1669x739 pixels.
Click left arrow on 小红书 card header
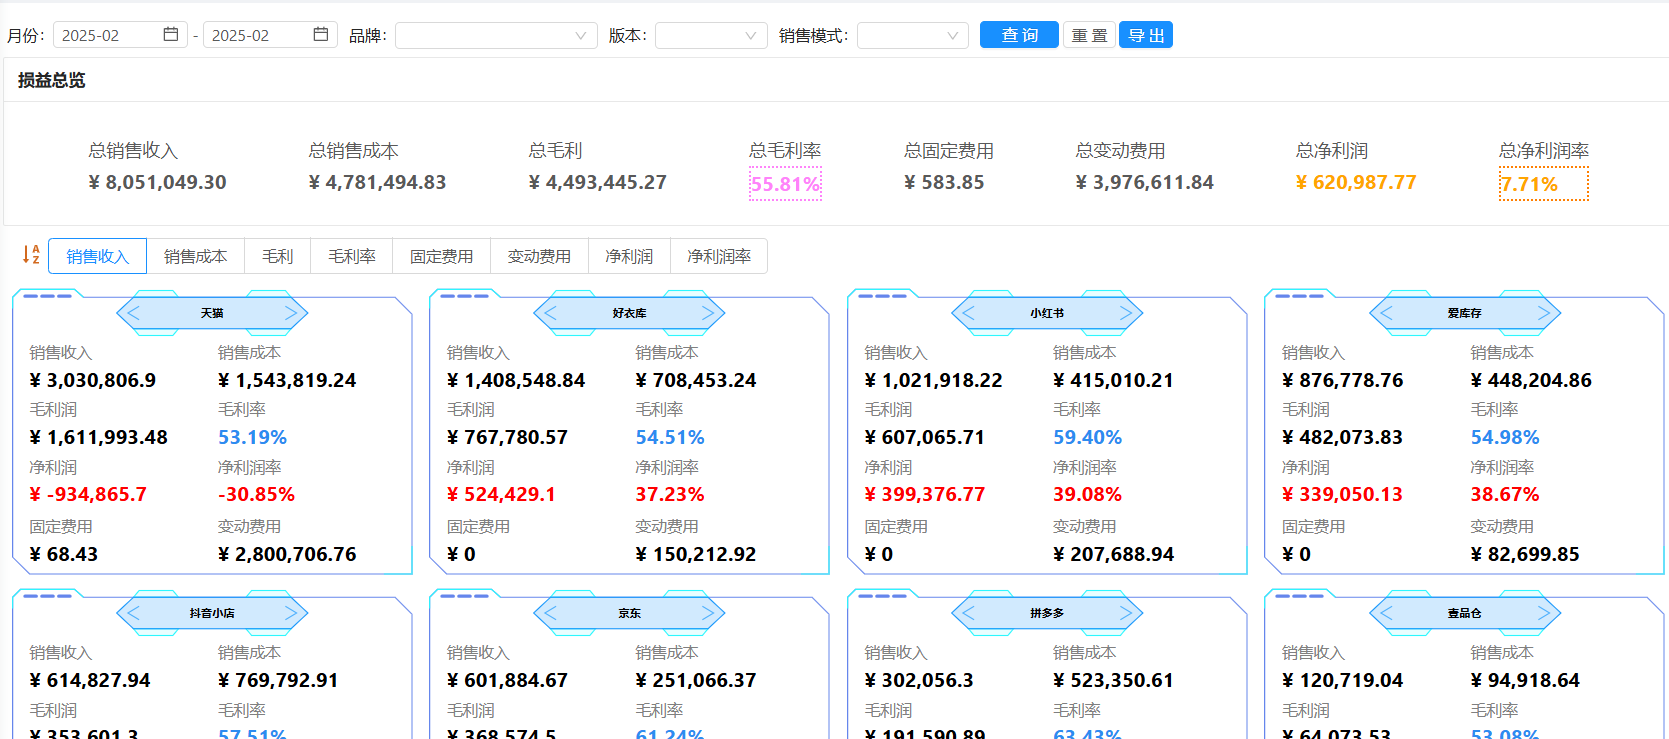tap(968, 313)
